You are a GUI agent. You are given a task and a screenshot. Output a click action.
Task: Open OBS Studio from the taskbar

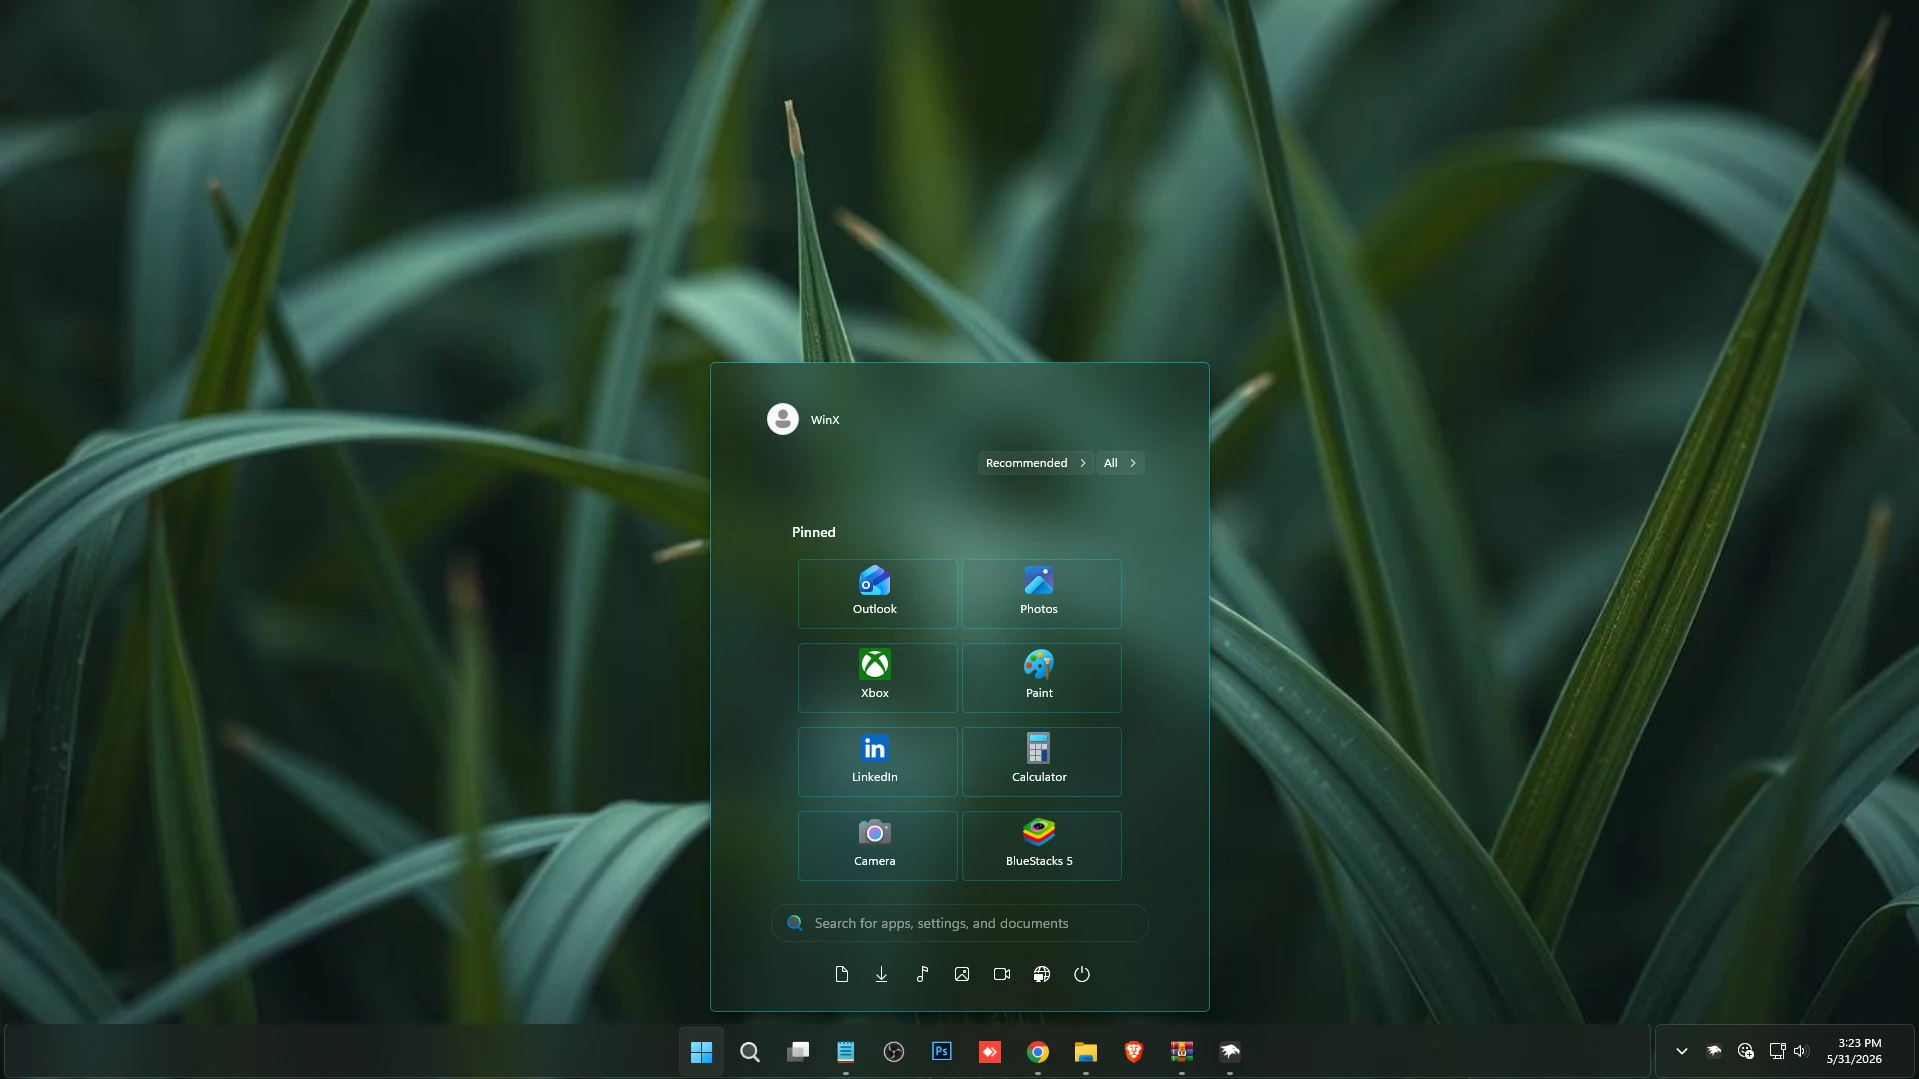[x=894, y=1052]
